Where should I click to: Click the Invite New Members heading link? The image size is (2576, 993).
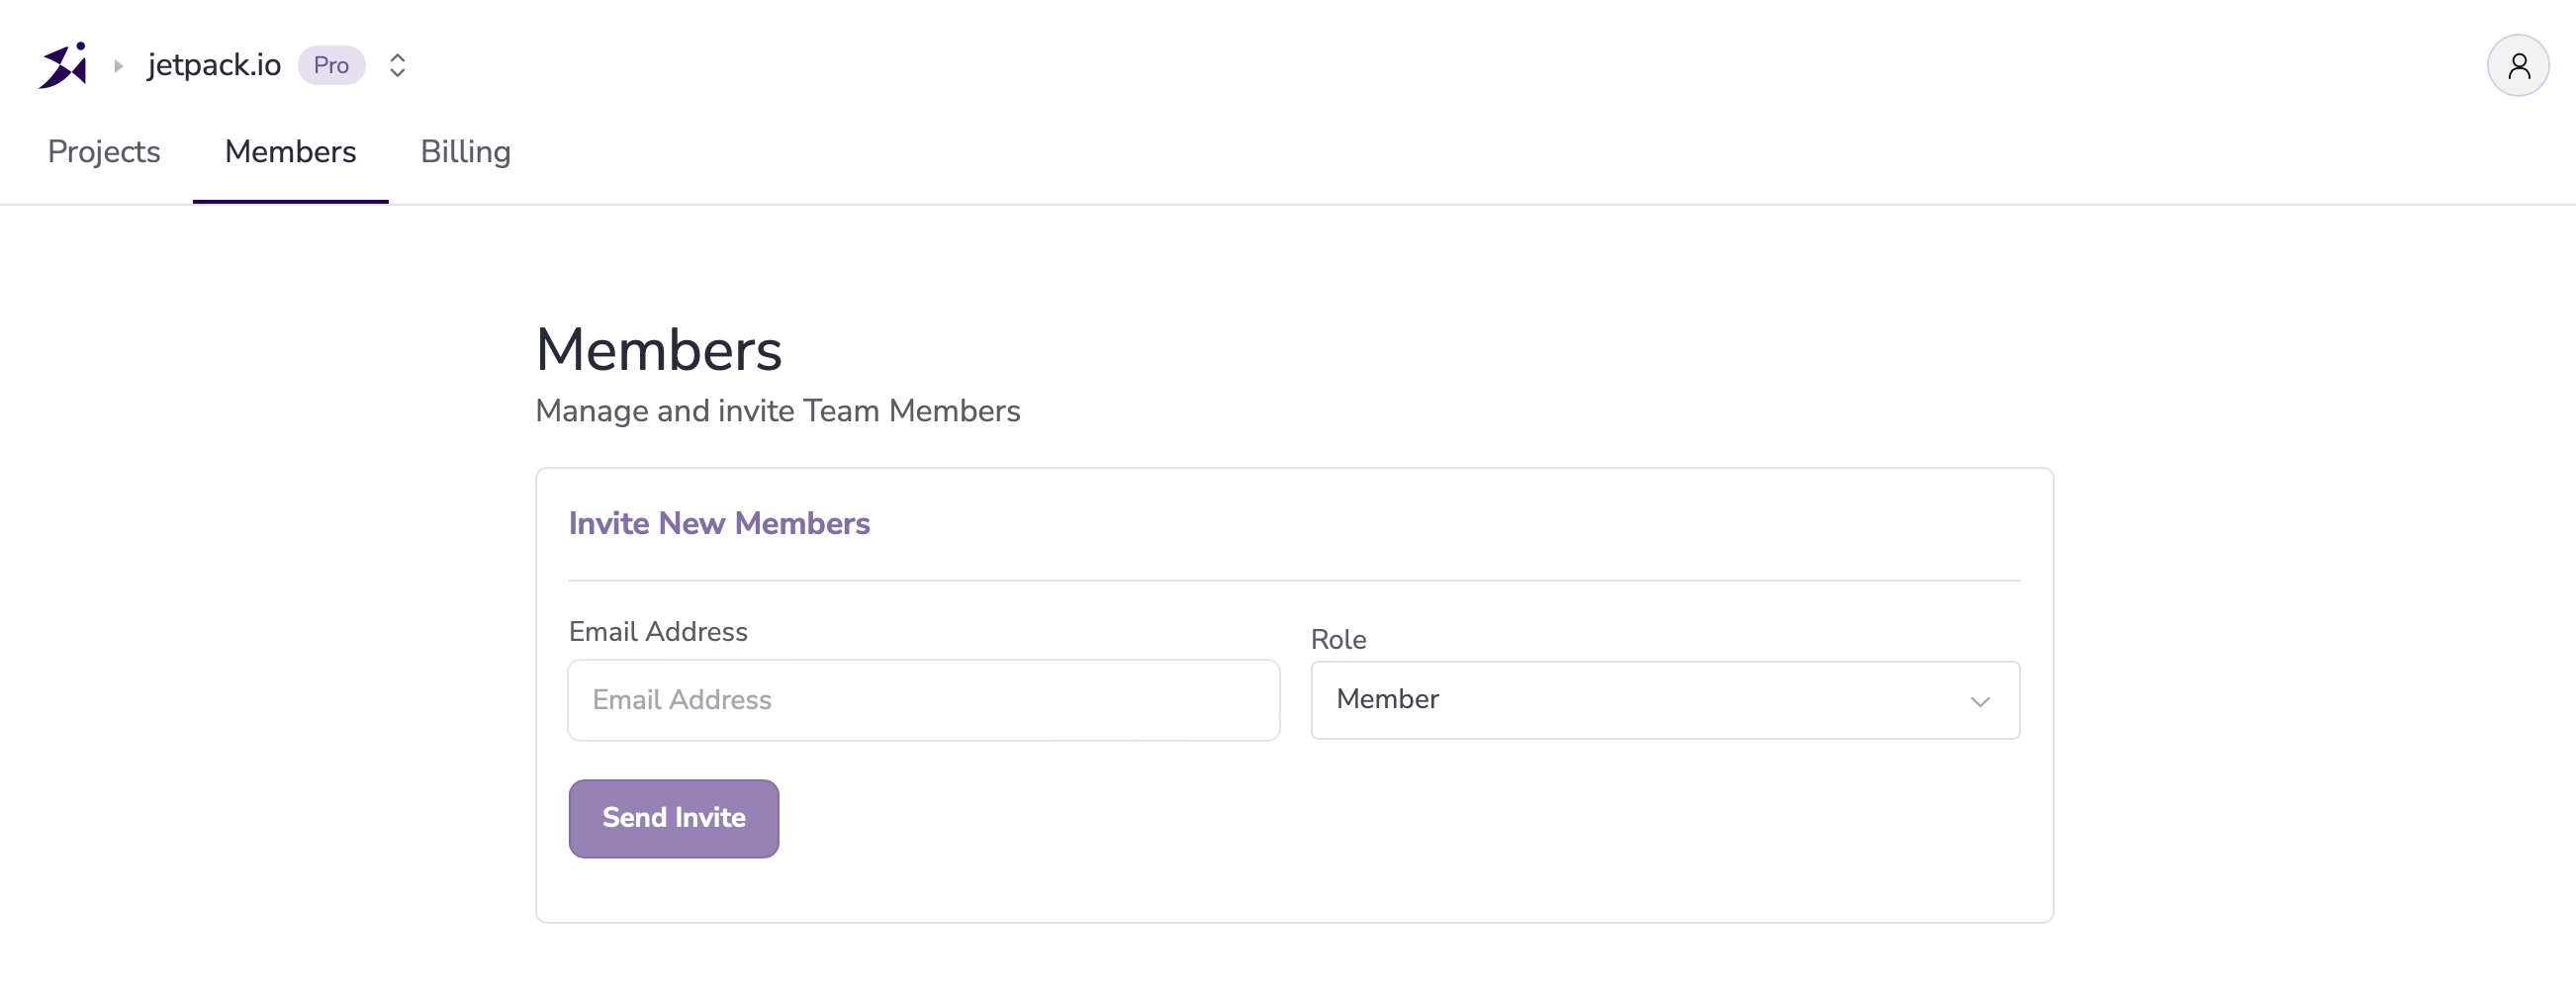pos(719,522)
